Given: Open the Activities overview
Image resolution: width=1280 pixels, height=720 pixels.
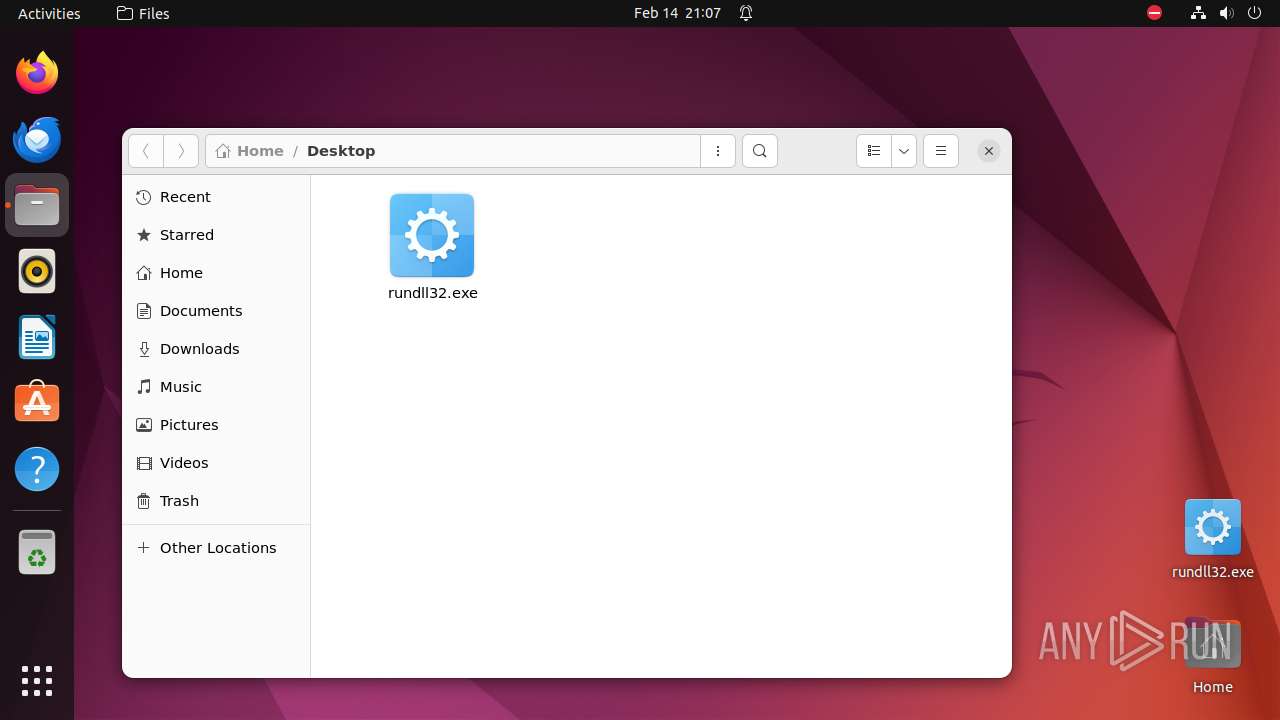Looking at the screenshot, I should pos(49,13).
